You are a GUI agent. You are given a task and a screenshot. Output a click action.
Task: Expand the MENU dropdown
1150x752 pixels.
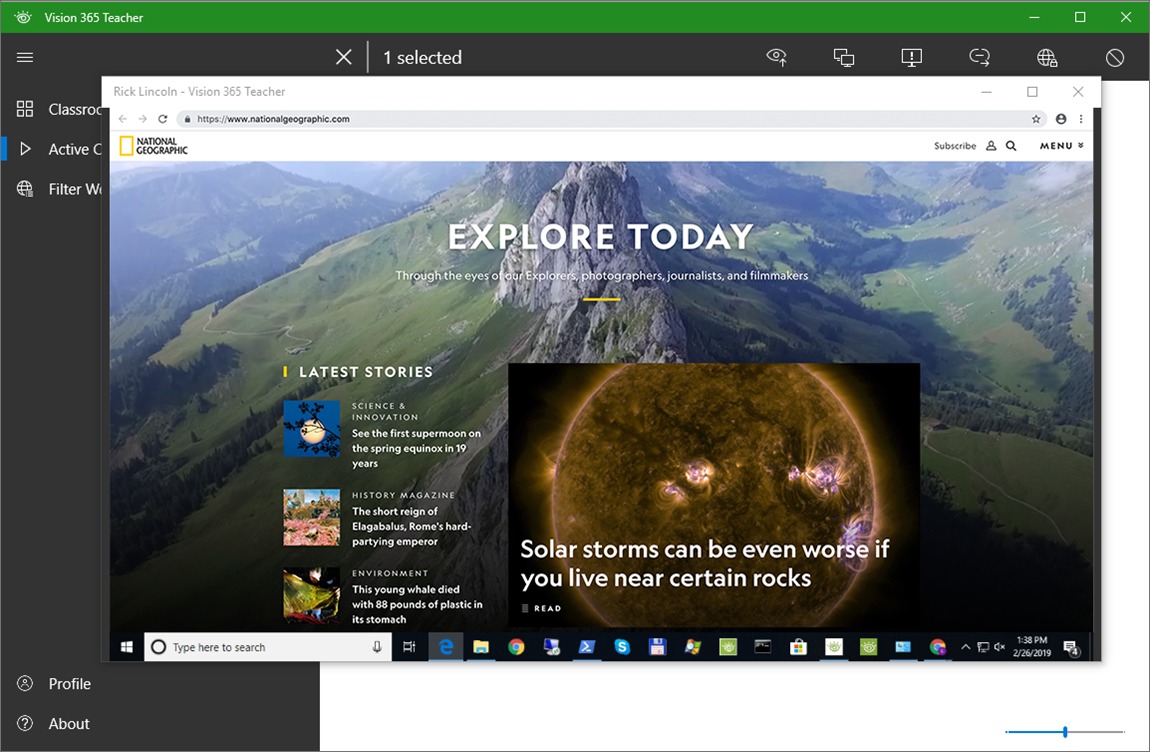[1061, 146]
